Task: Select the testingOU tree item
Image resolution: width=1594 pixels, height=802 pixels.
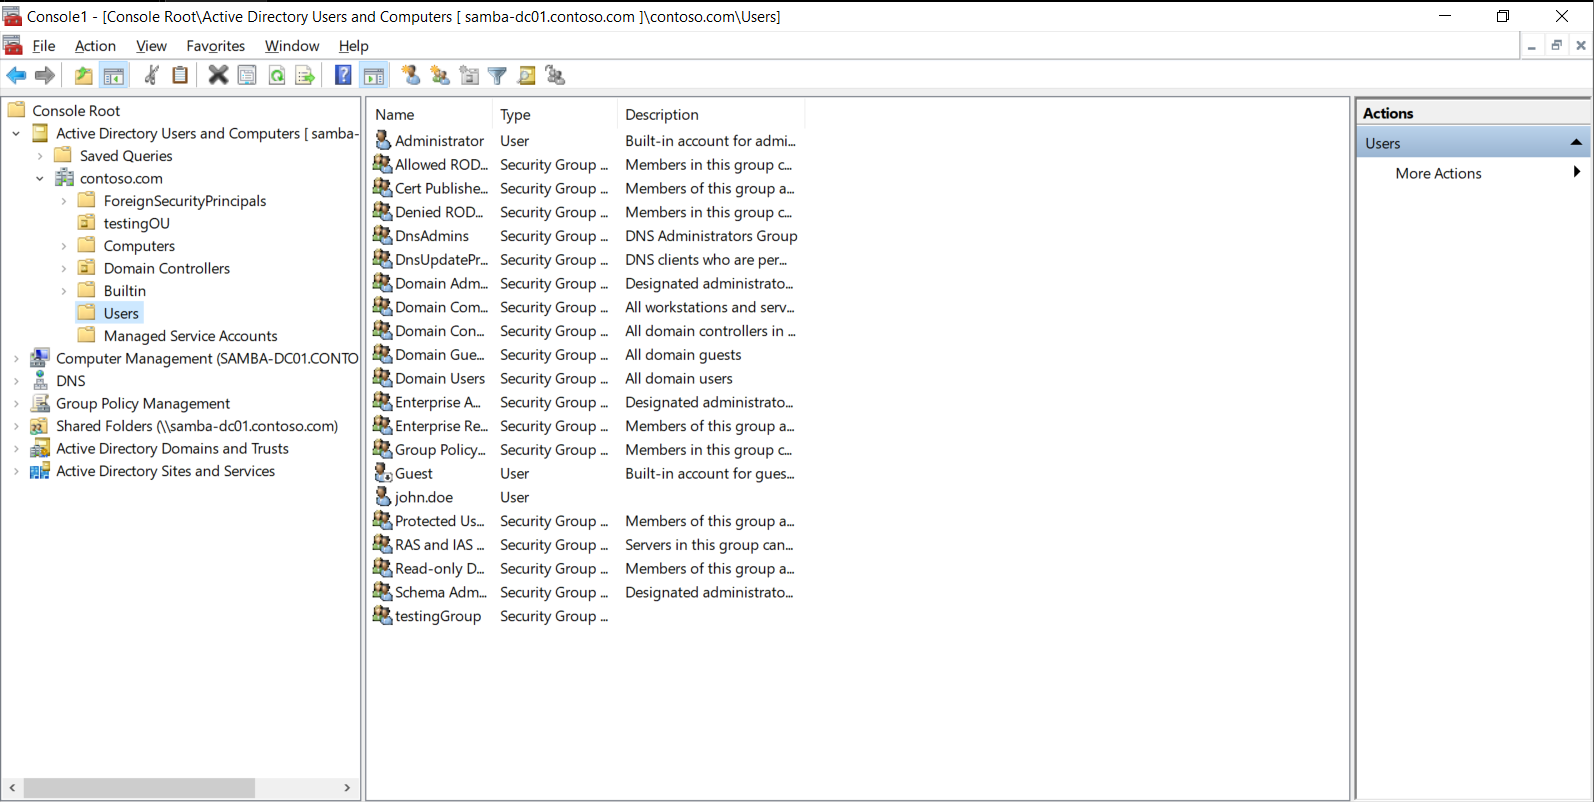Action: click(x=137, y=223)
